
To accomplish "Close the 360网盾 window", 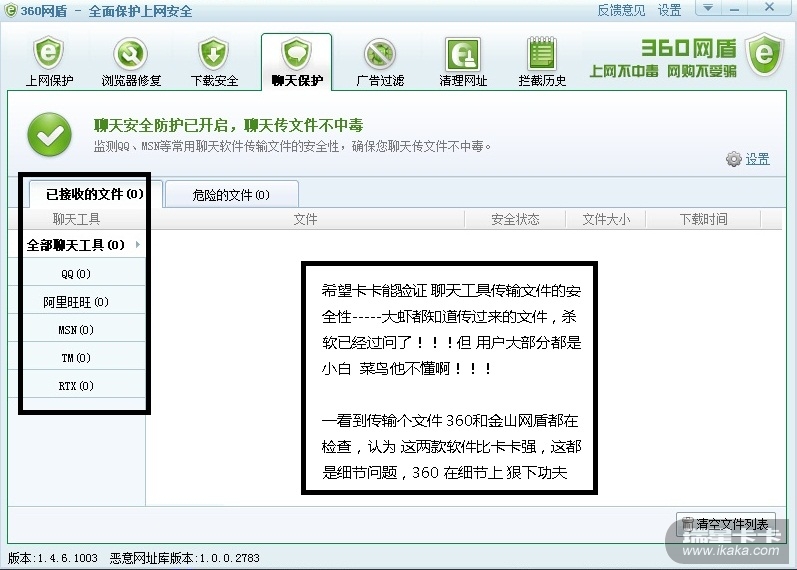I will [769, 7].
